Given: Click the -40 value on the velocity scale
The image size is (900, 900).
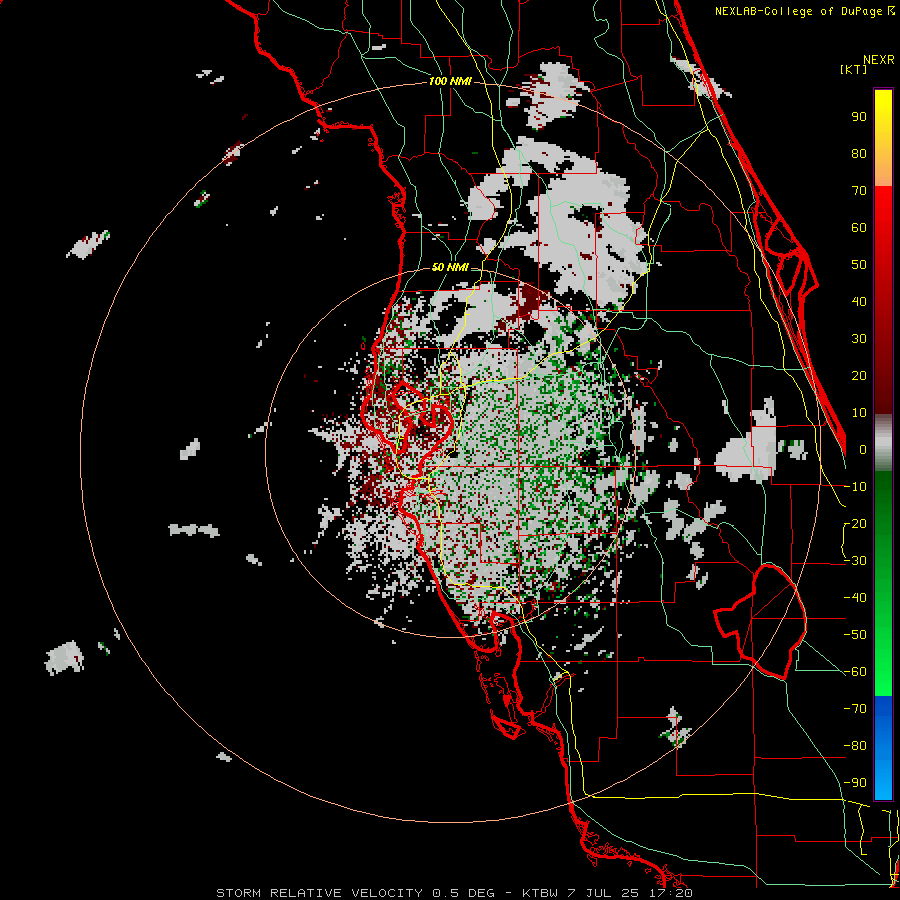Looking at the screenshot, I should coord(855,598).
